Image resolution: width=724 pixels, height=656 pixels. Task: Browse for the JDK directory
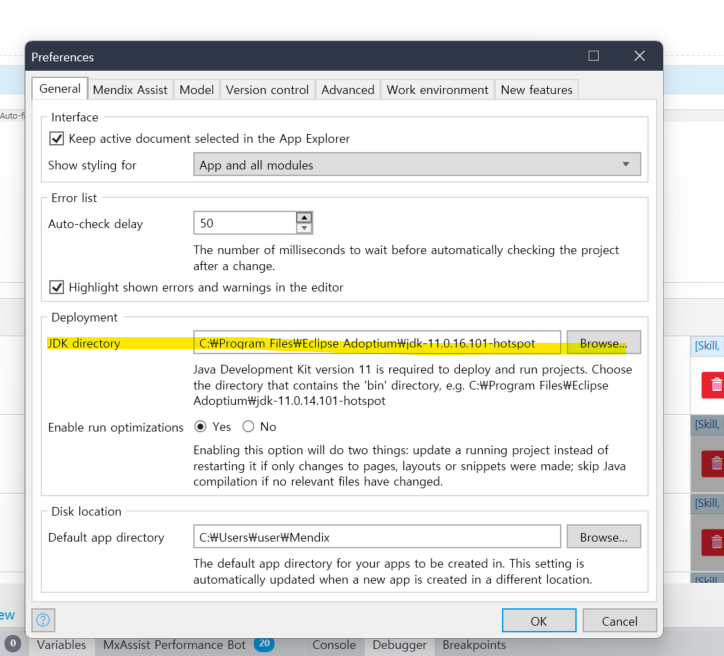[603, 343]
